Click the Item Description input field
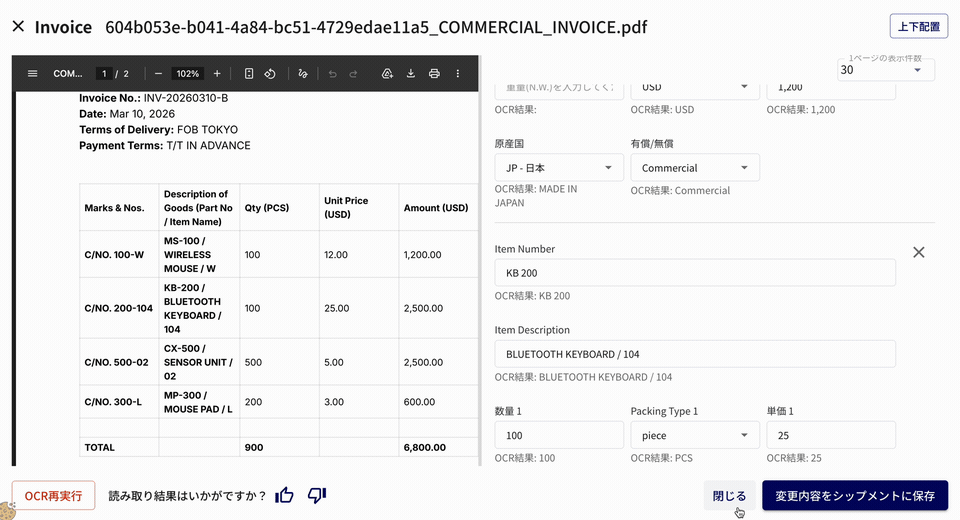Screen dimensions: 960x520 (694, 354)
